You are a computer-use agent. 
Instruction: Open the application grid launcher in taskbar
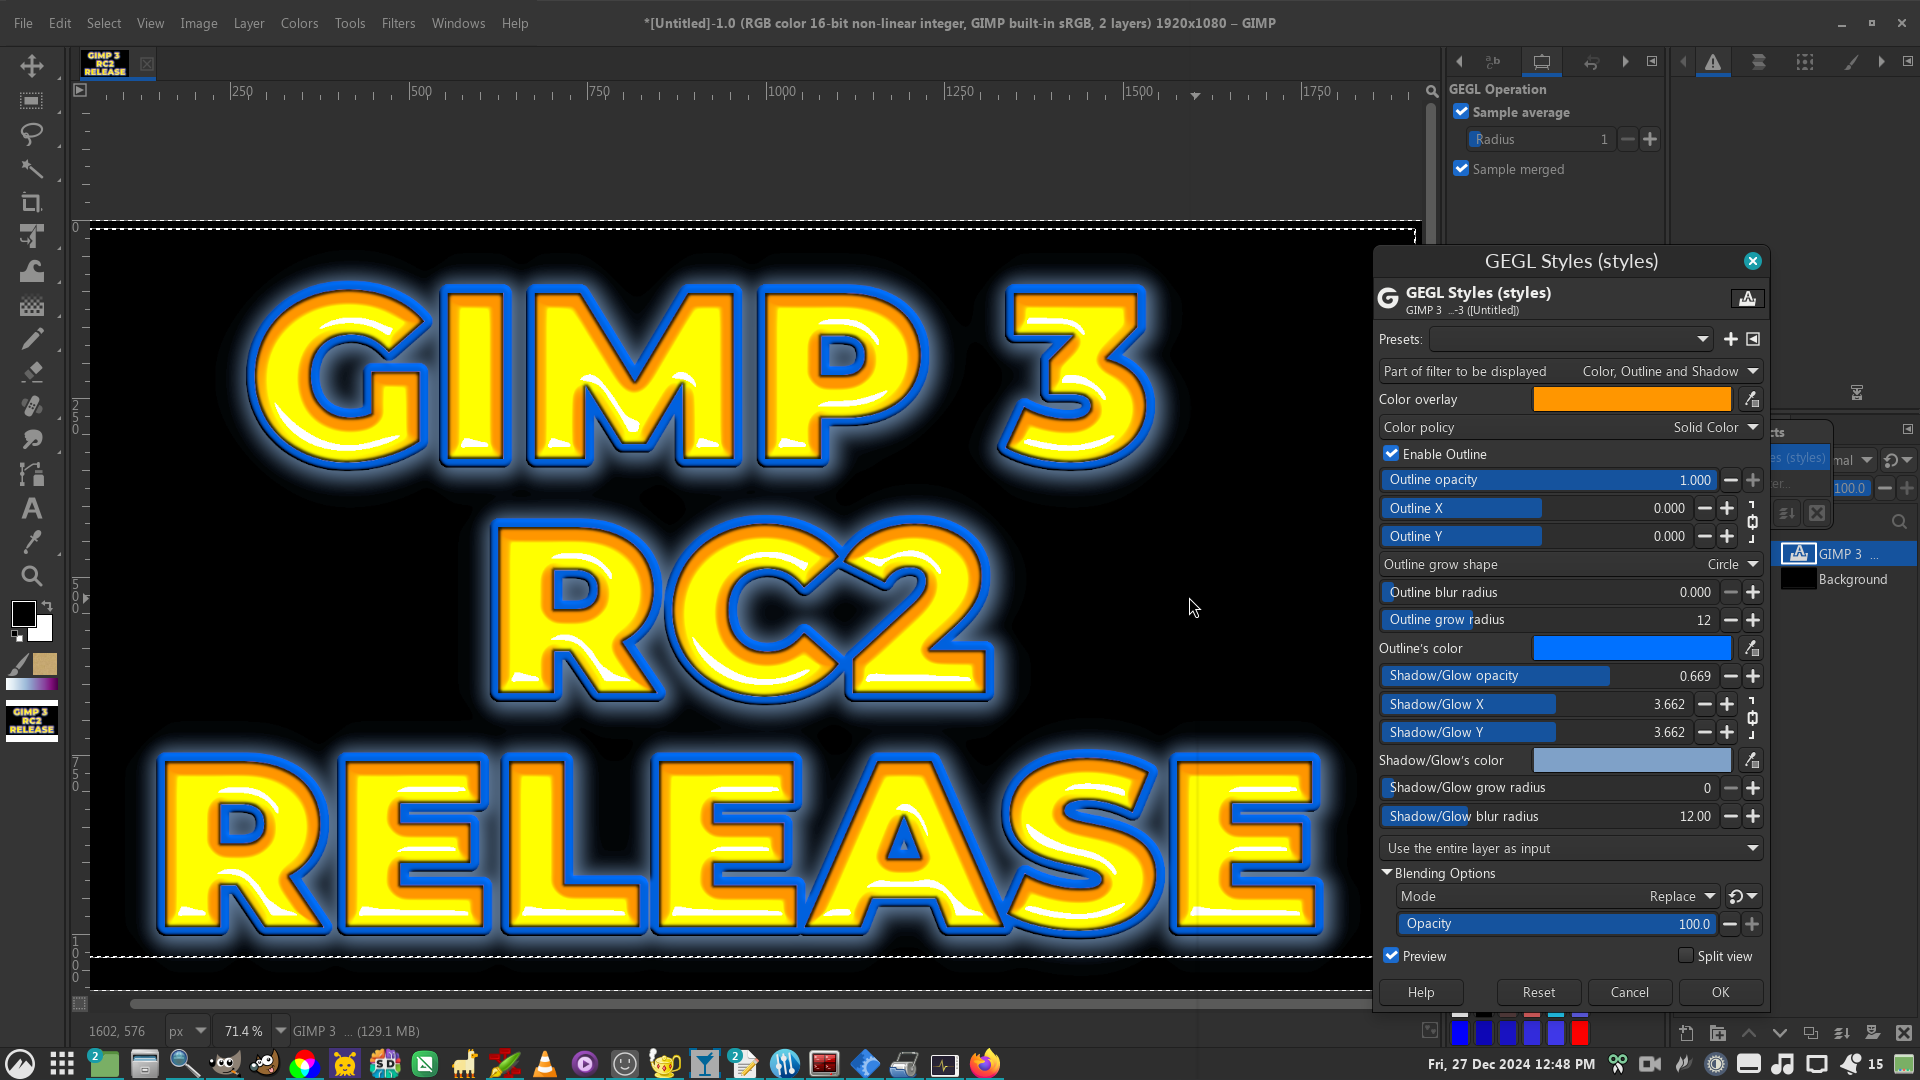pos(62,1064)
